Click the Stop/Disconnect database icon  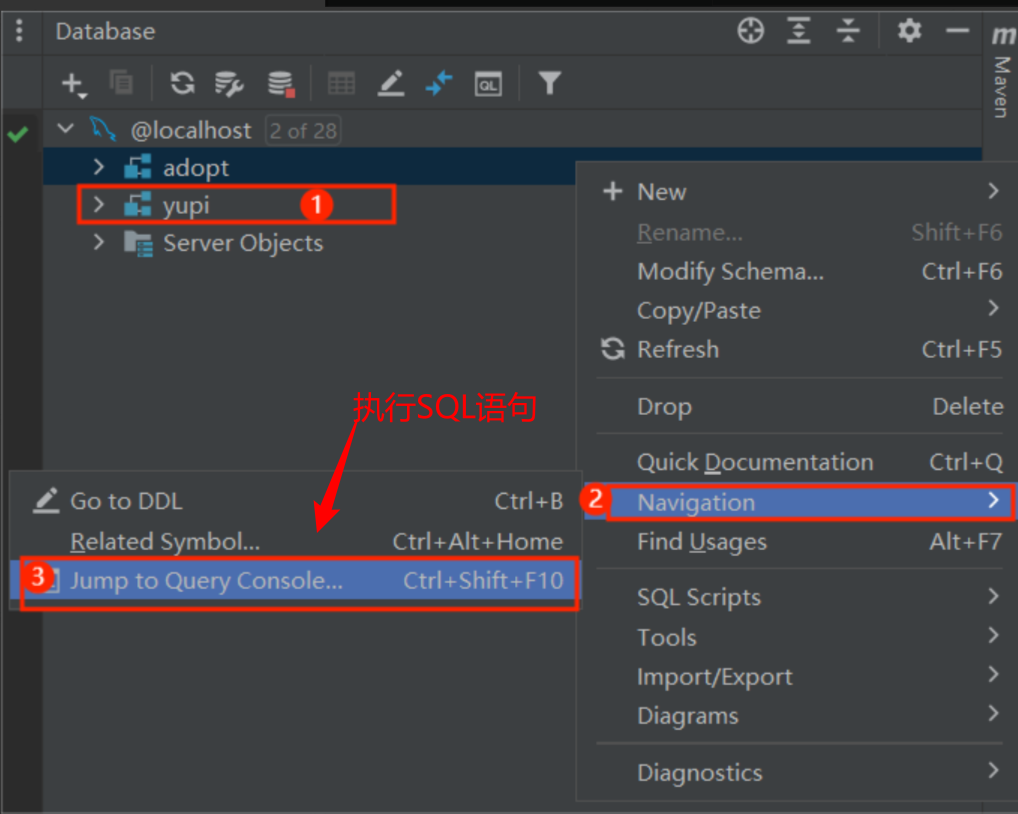point(281,85)
